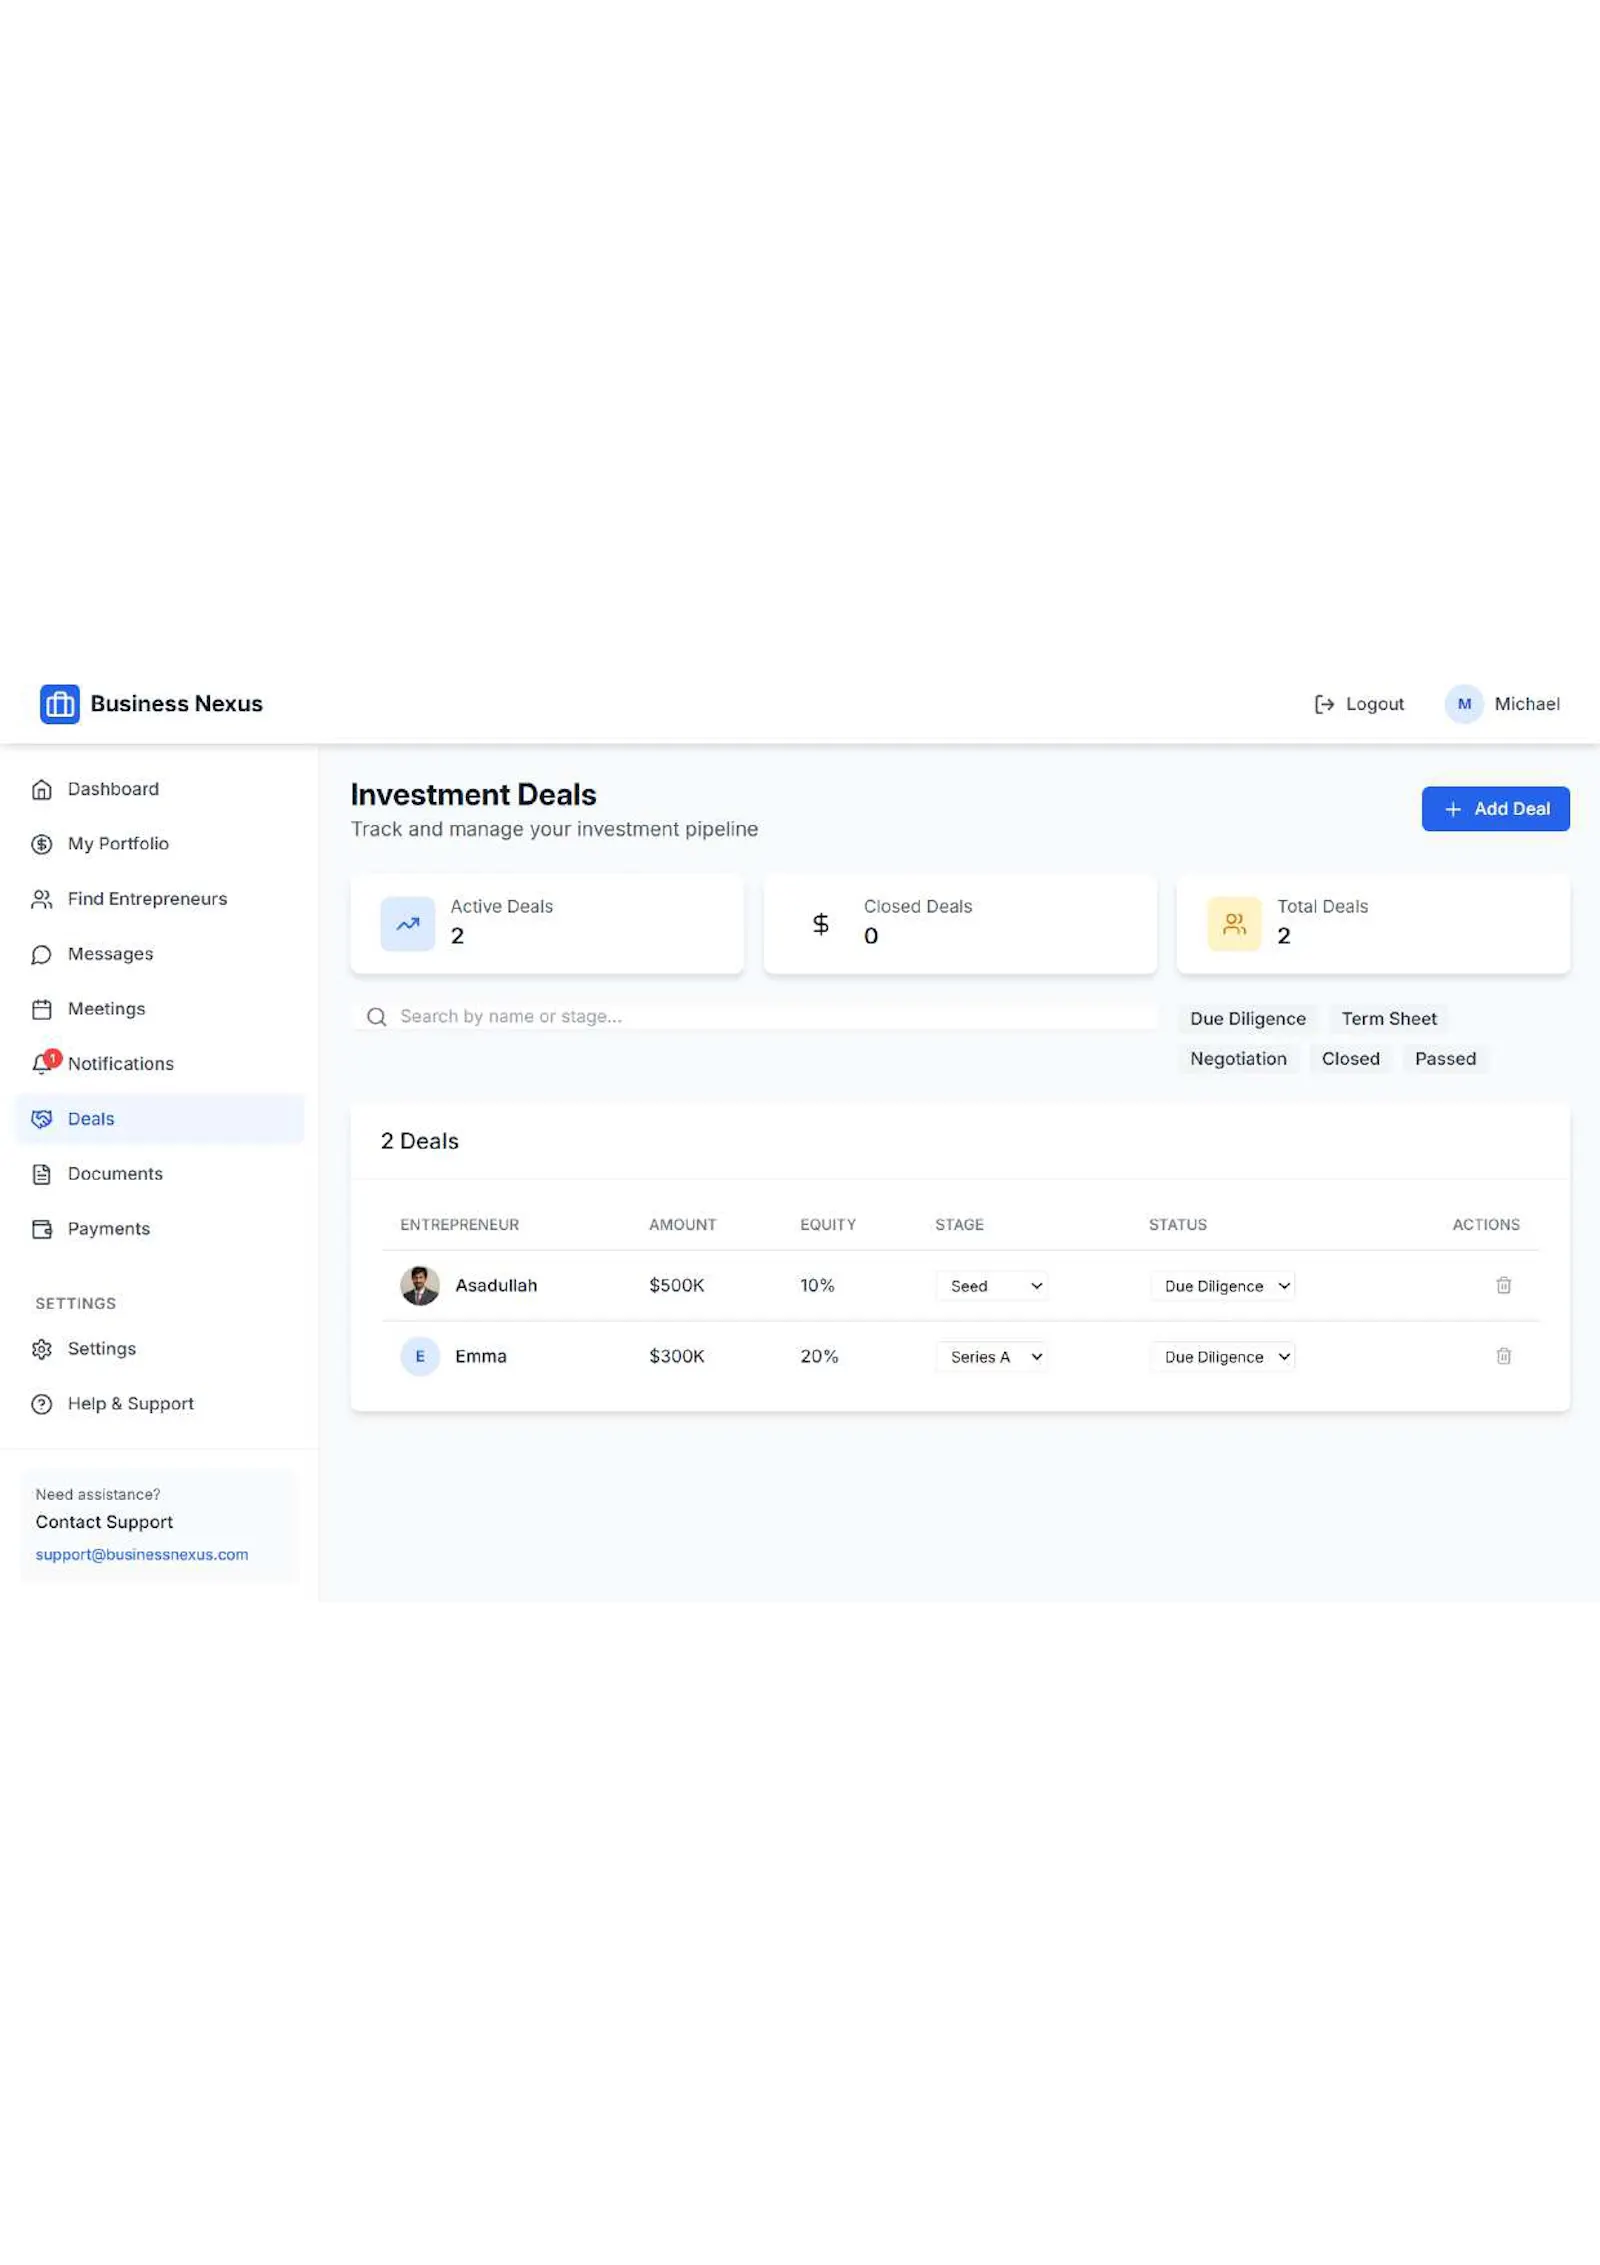Click the Active Deals trend icon

pos(408,923)
